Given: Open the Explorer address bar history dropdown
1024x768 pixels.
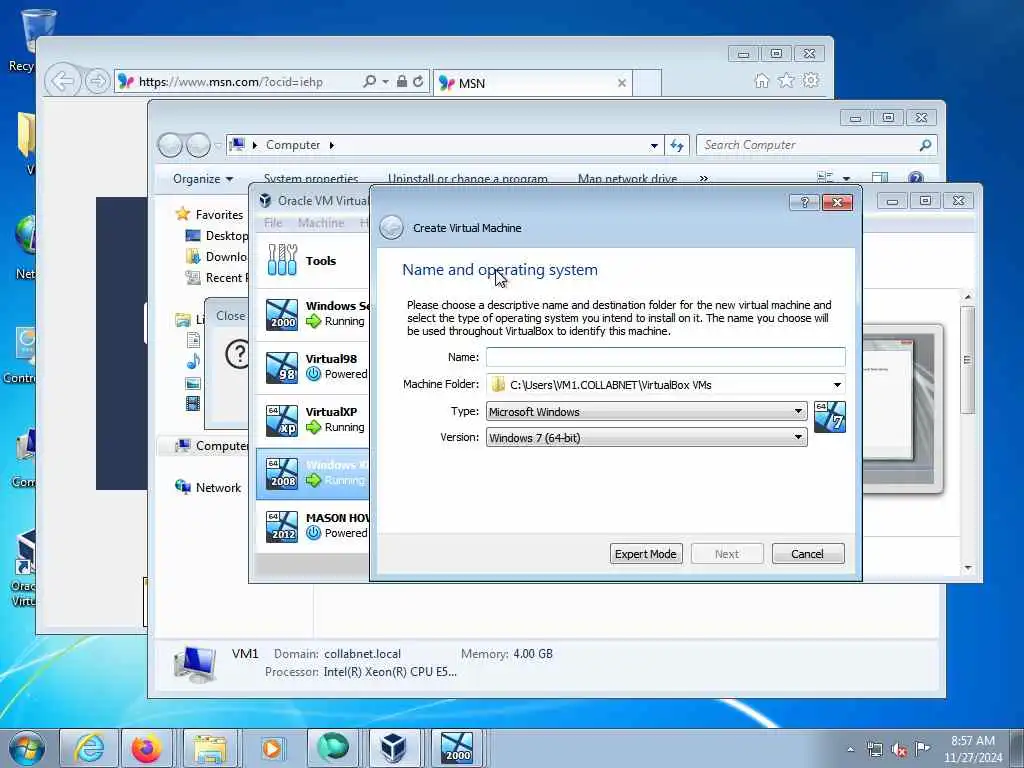Looking at the screenshot, I should tap(654, 146).
